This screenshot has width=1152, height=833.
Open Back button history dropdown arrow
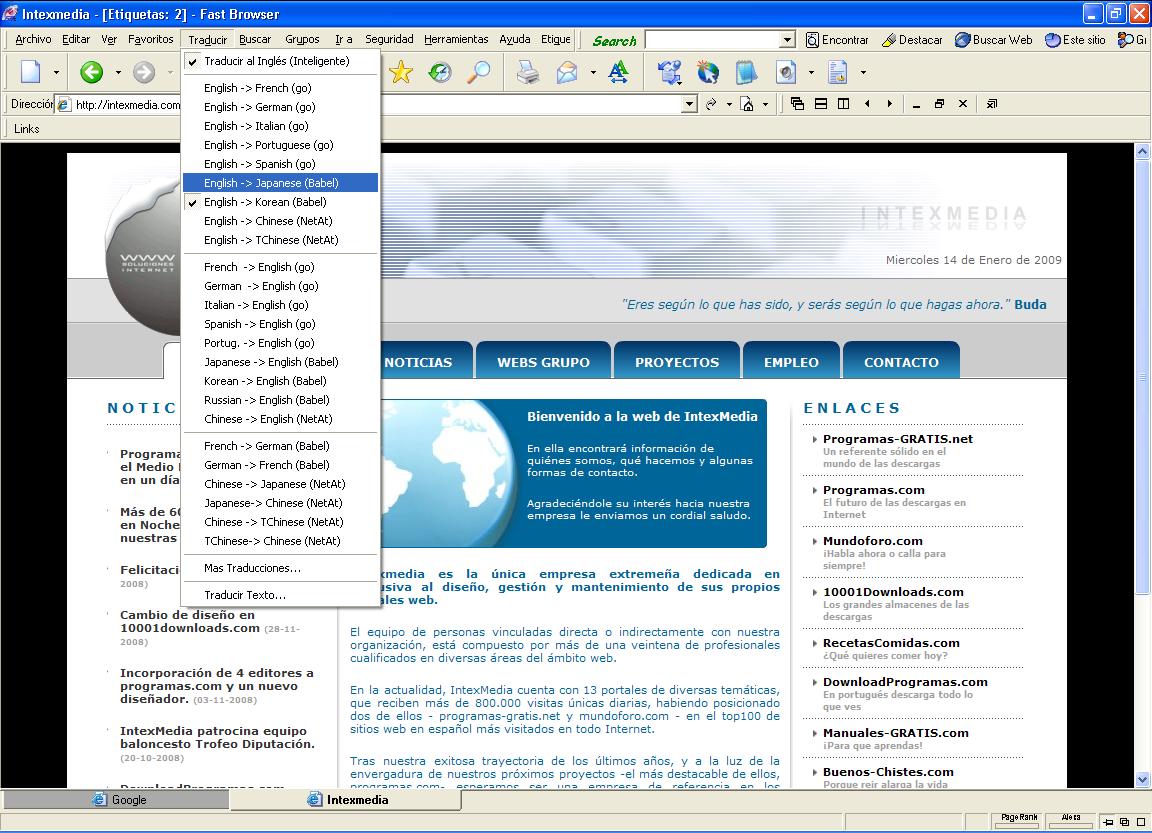[x=118, y=72]
